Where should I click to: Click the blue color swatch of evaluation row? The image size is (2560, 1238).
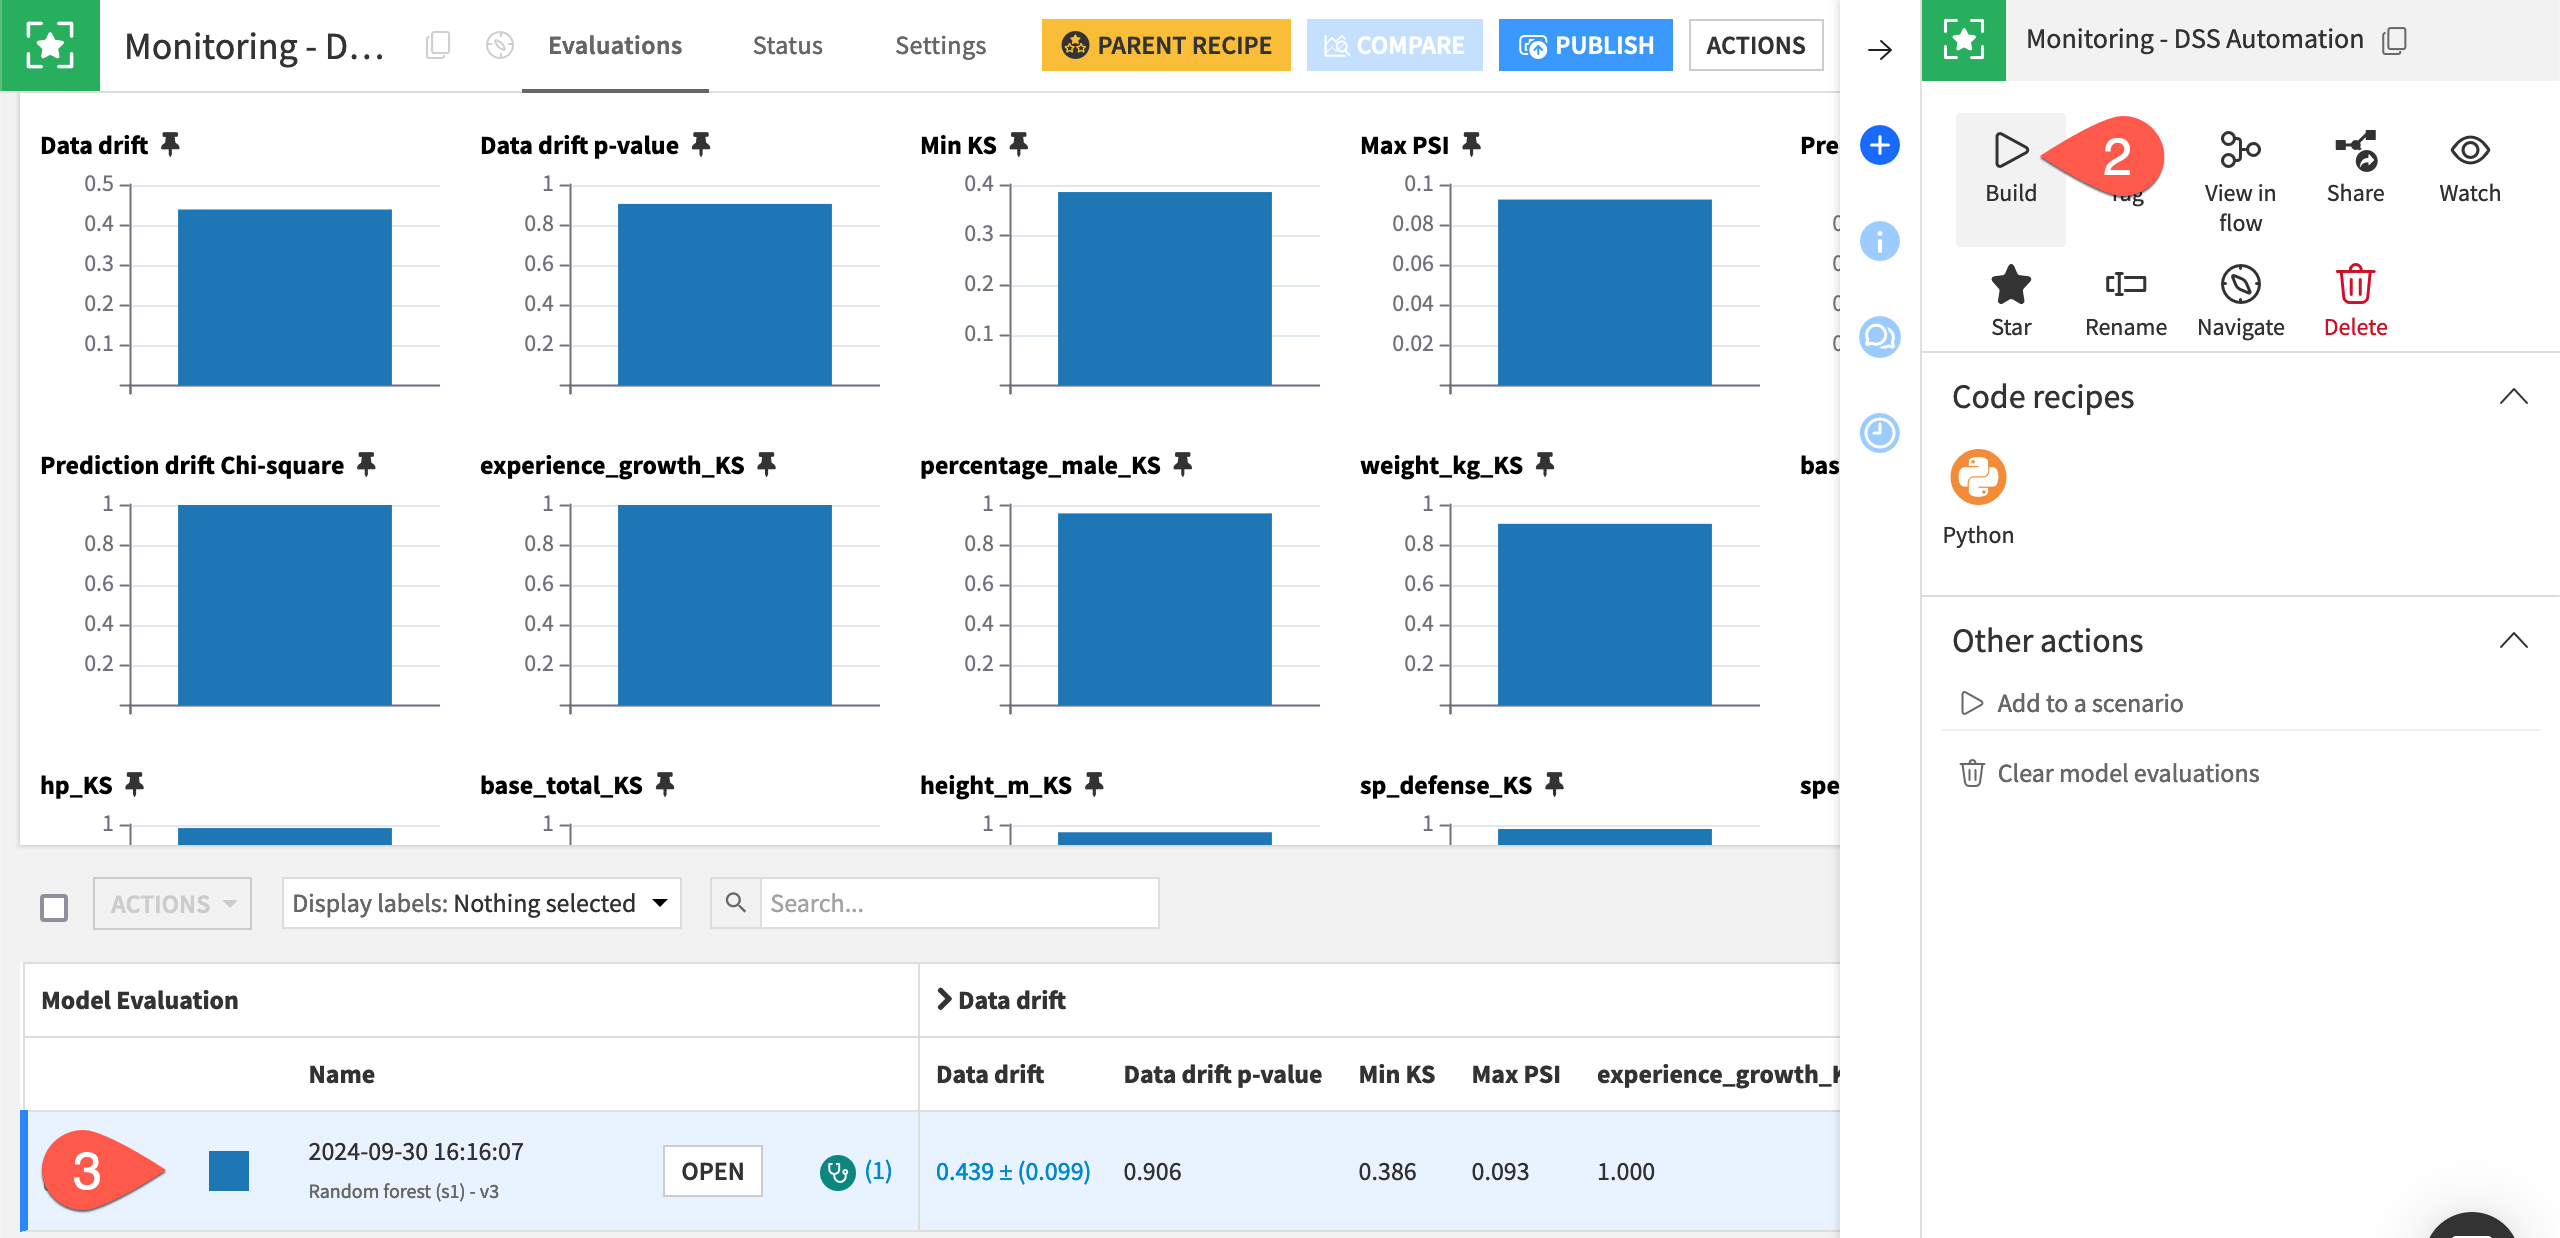click(x=229, y=1171)
